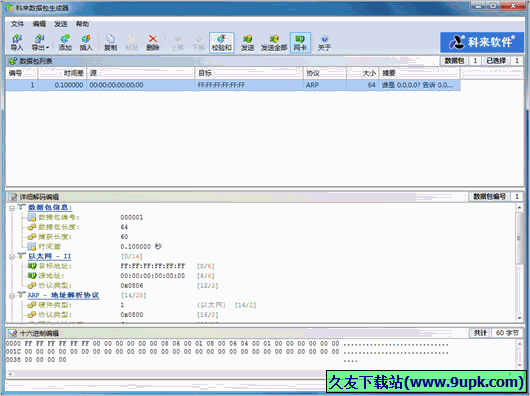
Task: Click the 硬件类型 field icon
Action: tap(32, 305)
